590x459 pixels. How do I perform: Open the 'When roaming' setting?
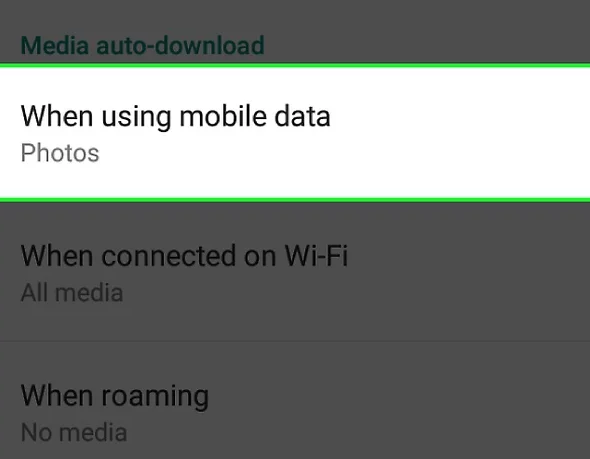295,400
